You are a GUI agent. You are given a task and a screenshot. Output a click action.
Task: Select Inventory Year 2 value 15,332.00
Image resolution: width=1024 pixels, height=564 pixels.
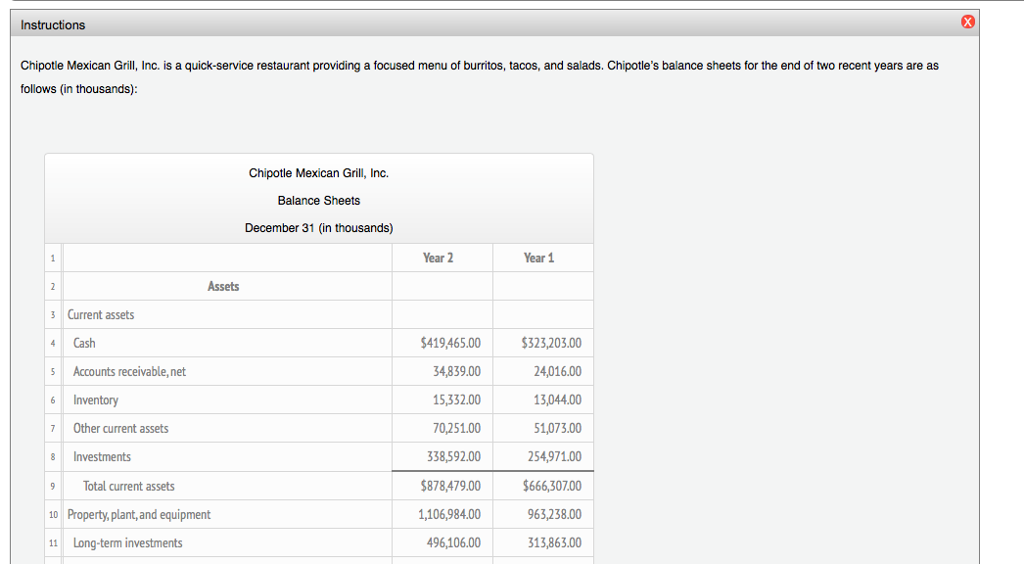455,400
